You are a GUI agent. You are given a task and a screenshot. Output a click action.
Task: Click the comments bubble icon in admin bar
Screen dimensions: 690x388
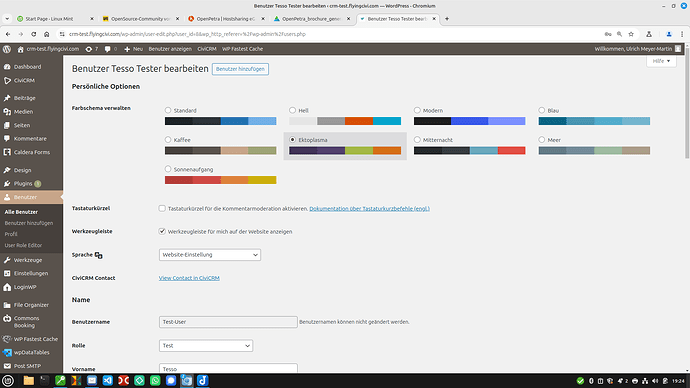[107, 49]
